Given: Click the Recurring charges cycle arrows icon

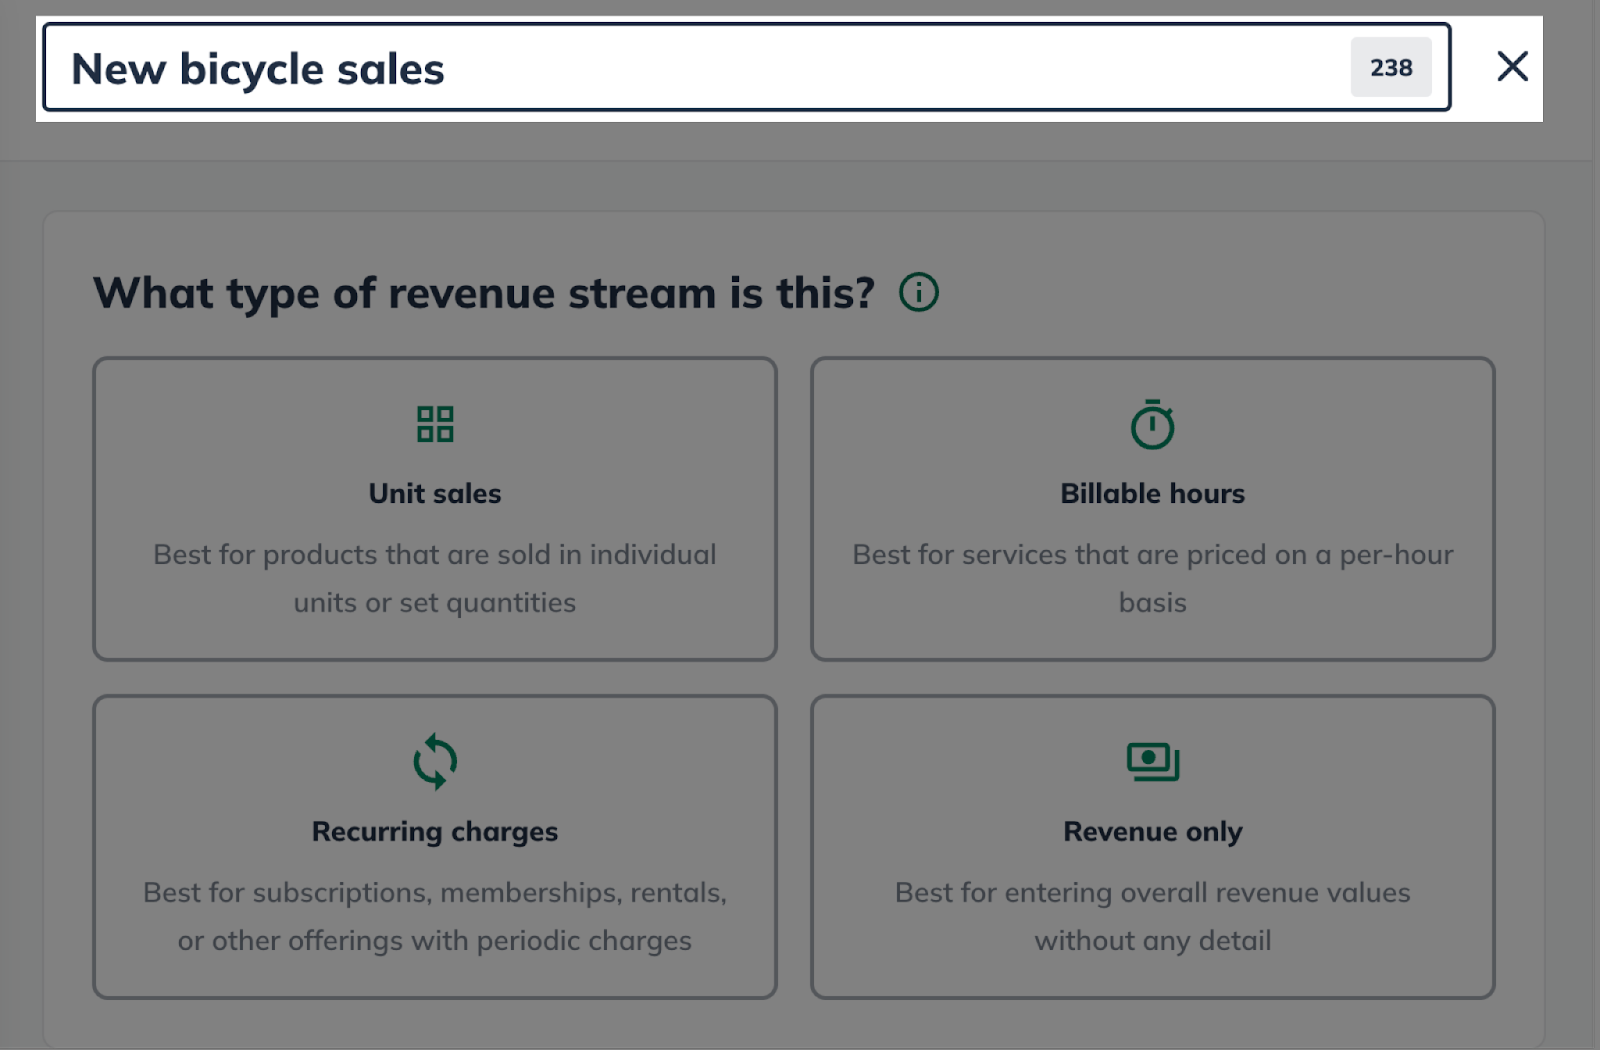Looking at the screenshot, I should pyautogui.click(x=435, y=762).
